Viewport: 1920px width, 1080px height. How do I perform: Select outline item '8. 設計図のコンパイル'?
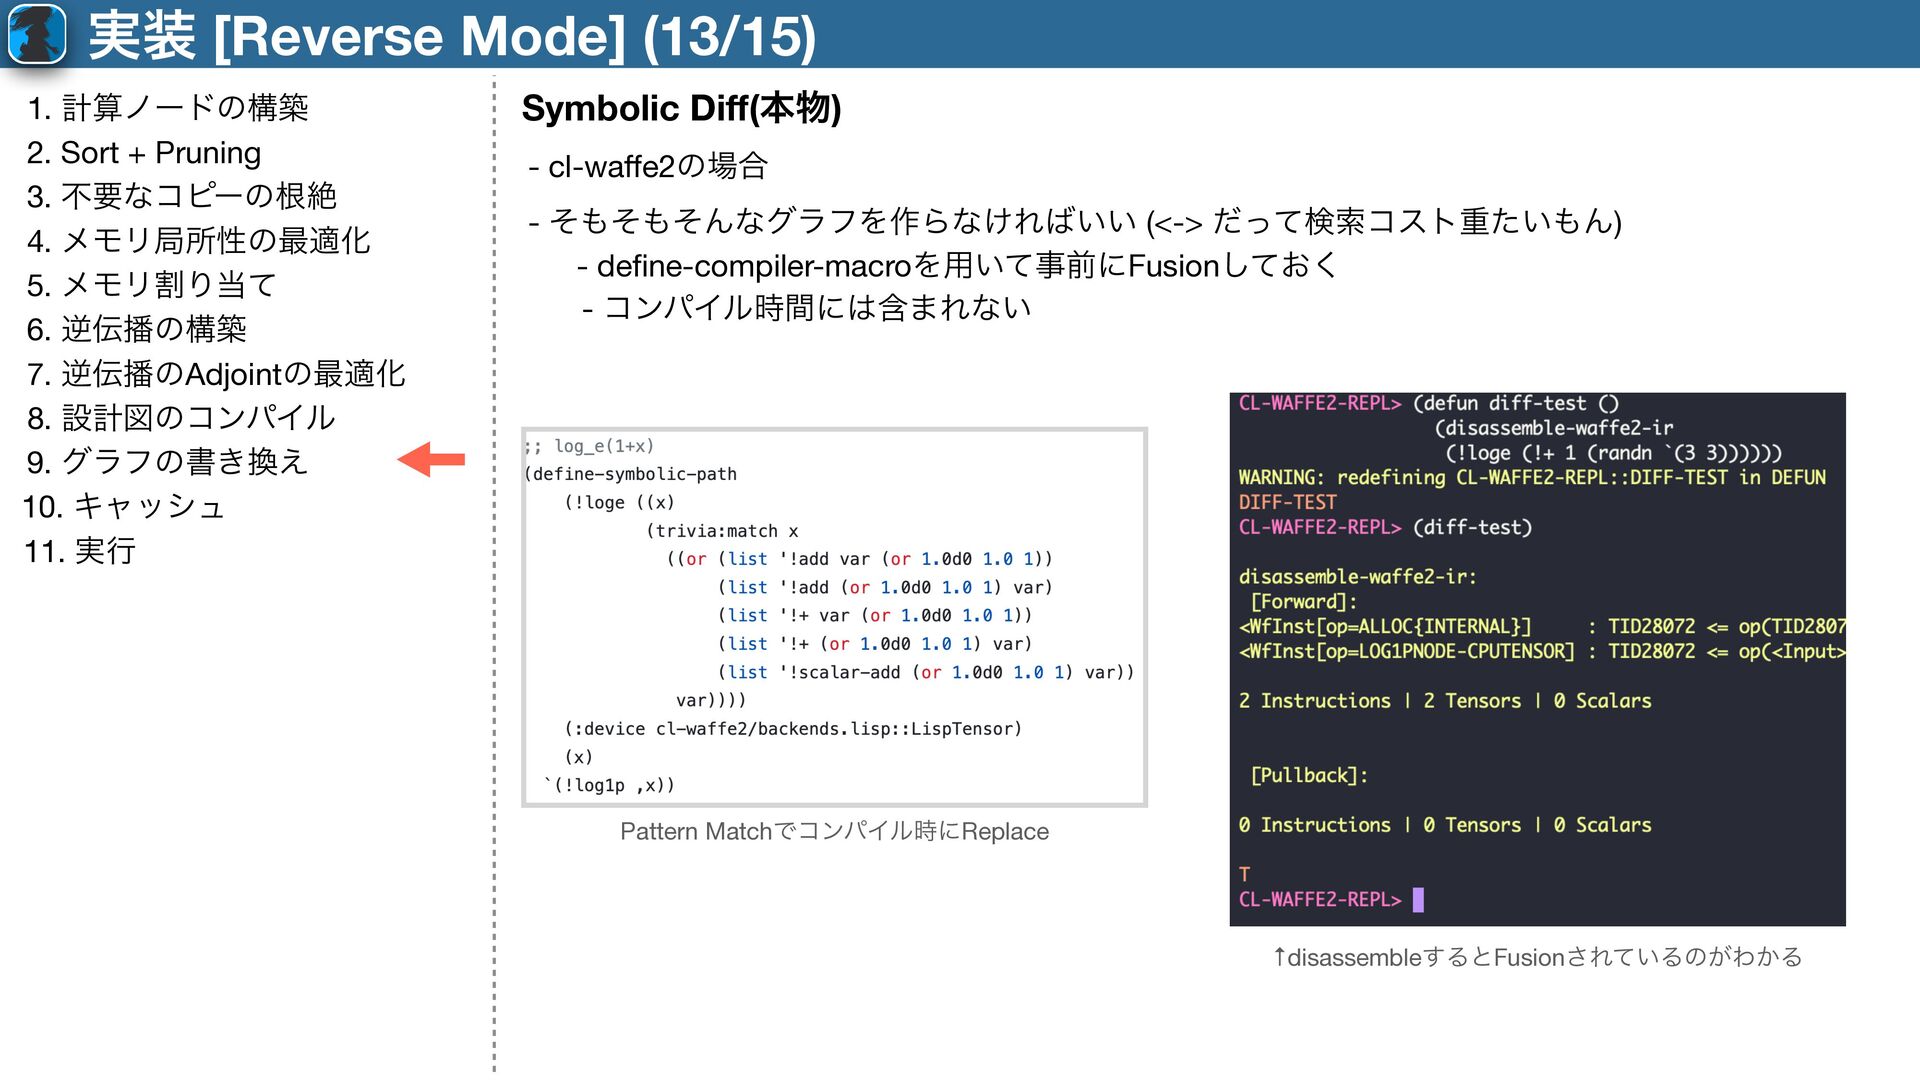(x=180, y=418)
